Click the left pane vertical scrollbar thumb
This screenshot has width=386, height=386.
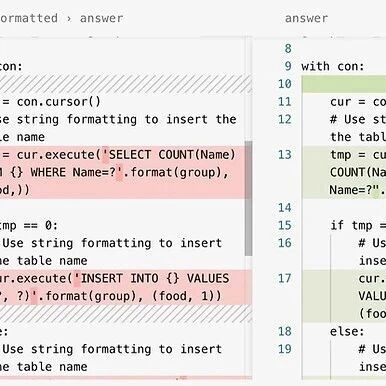point(248,198)
